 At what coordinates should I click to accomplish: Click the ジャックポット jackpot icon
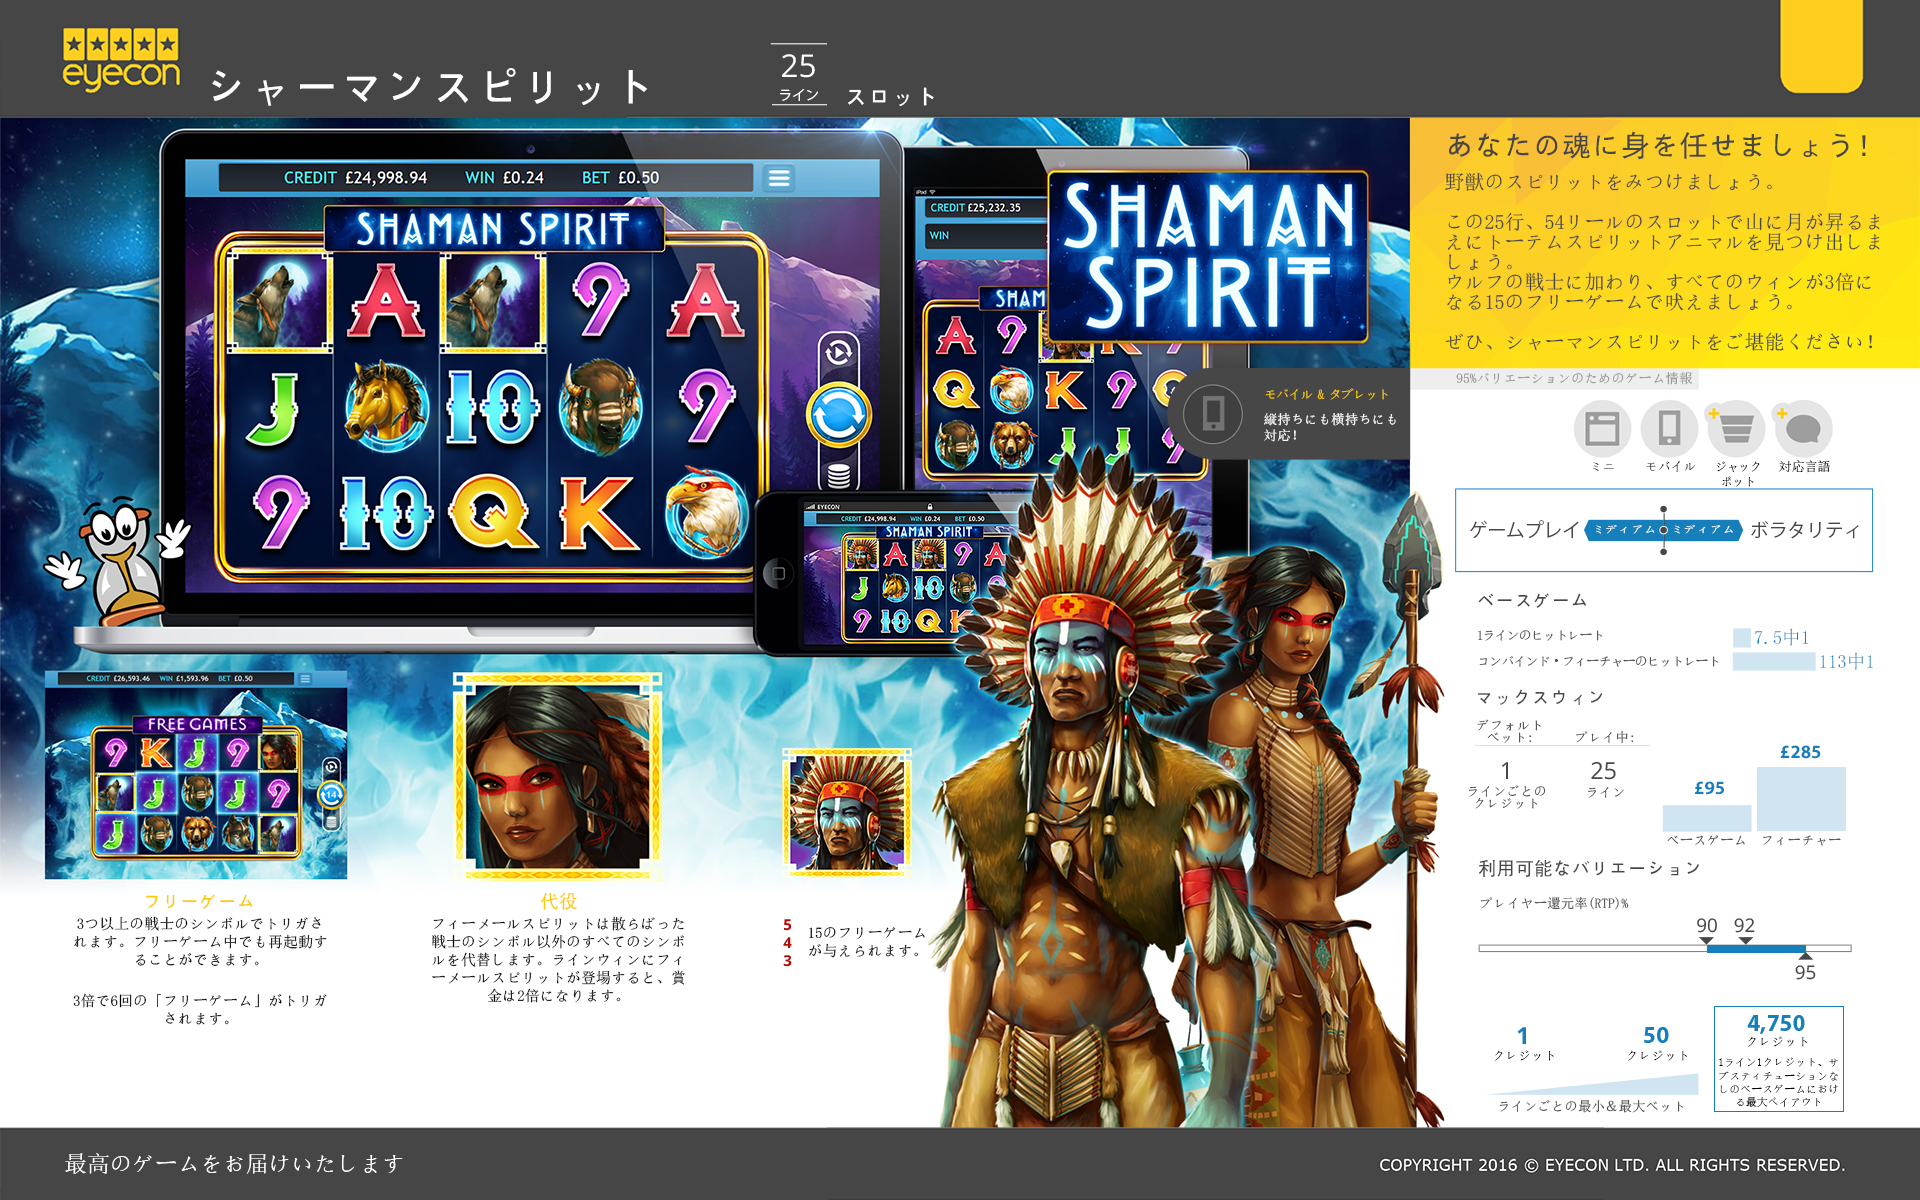[1736, 429]
